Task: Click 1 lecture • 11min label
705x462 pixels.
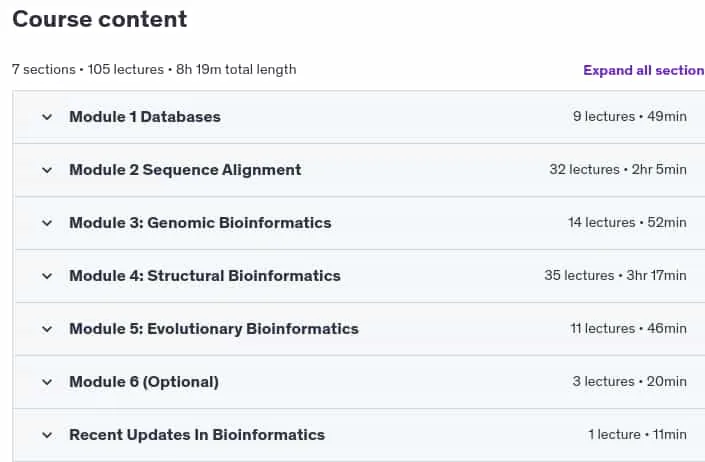Action: (x=637, y=435)
